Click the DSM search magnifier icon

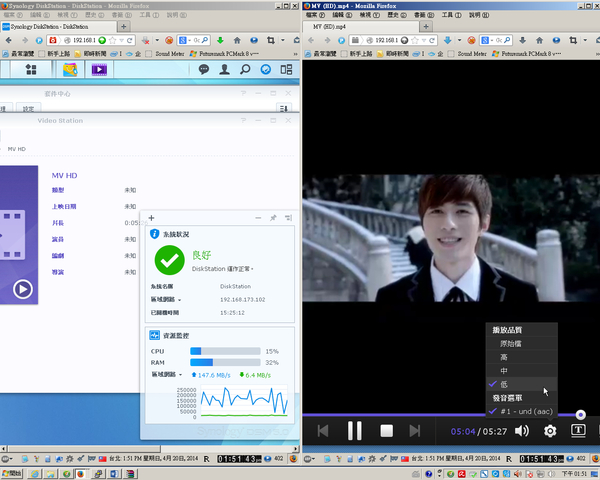click(x=245, y=70)
